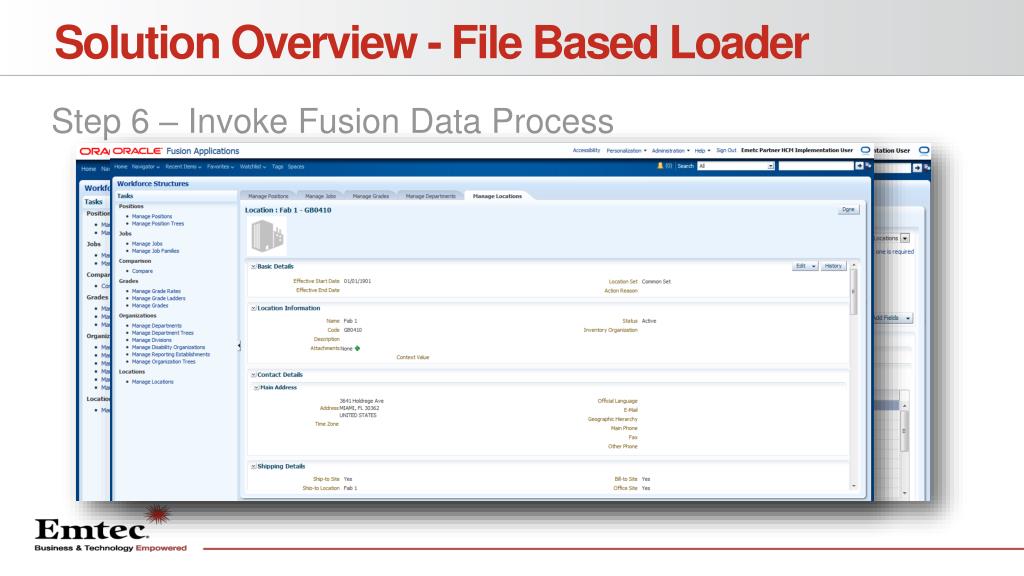Open the Manage Job Families link
The height and width of the screenshot is (576, 1024).
click(155, 251)
